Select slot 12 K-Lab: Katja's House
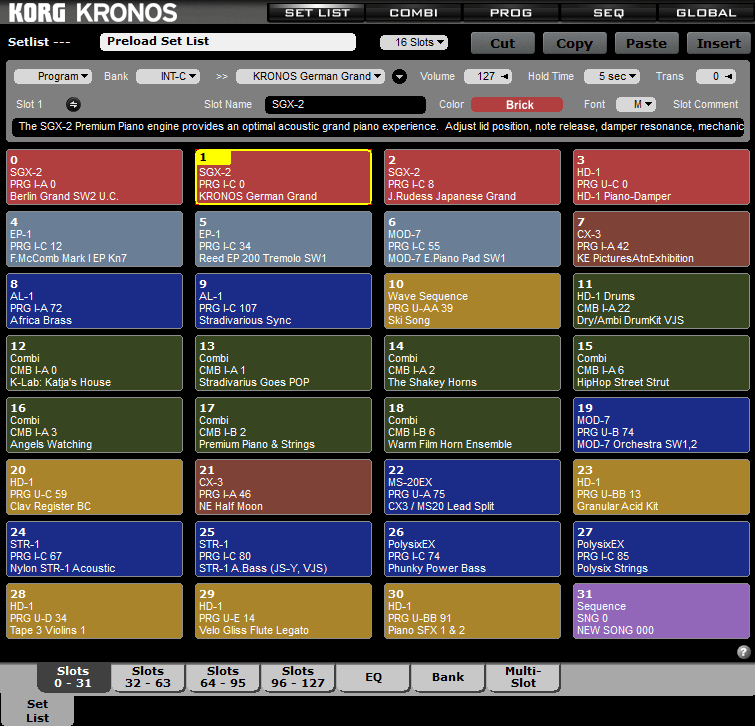The height and width of the screenshot is (726, 755). tap(94, 363)
